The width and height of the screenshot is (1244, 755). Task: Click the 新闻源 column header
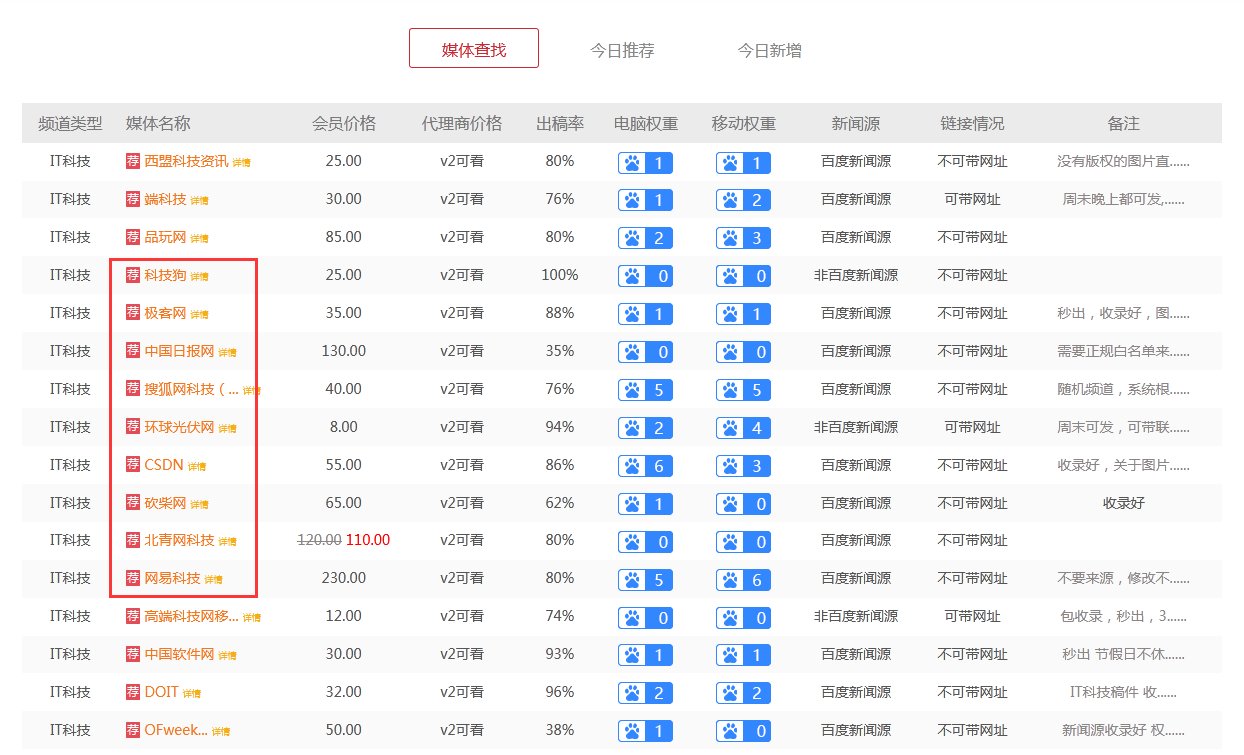click(856, 124)
